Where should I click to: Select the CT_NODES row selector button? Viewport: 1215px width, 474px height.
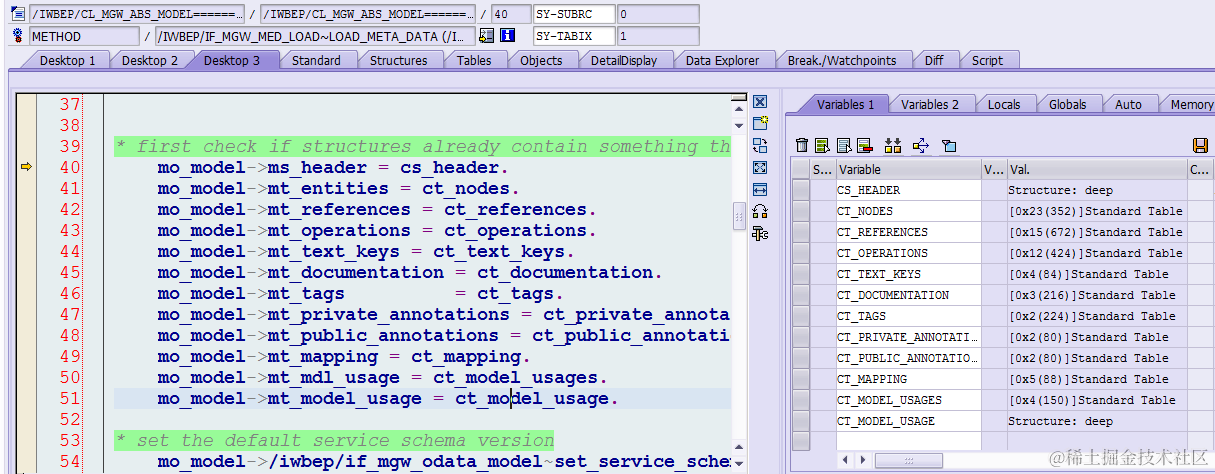click(x=801, y=211)
